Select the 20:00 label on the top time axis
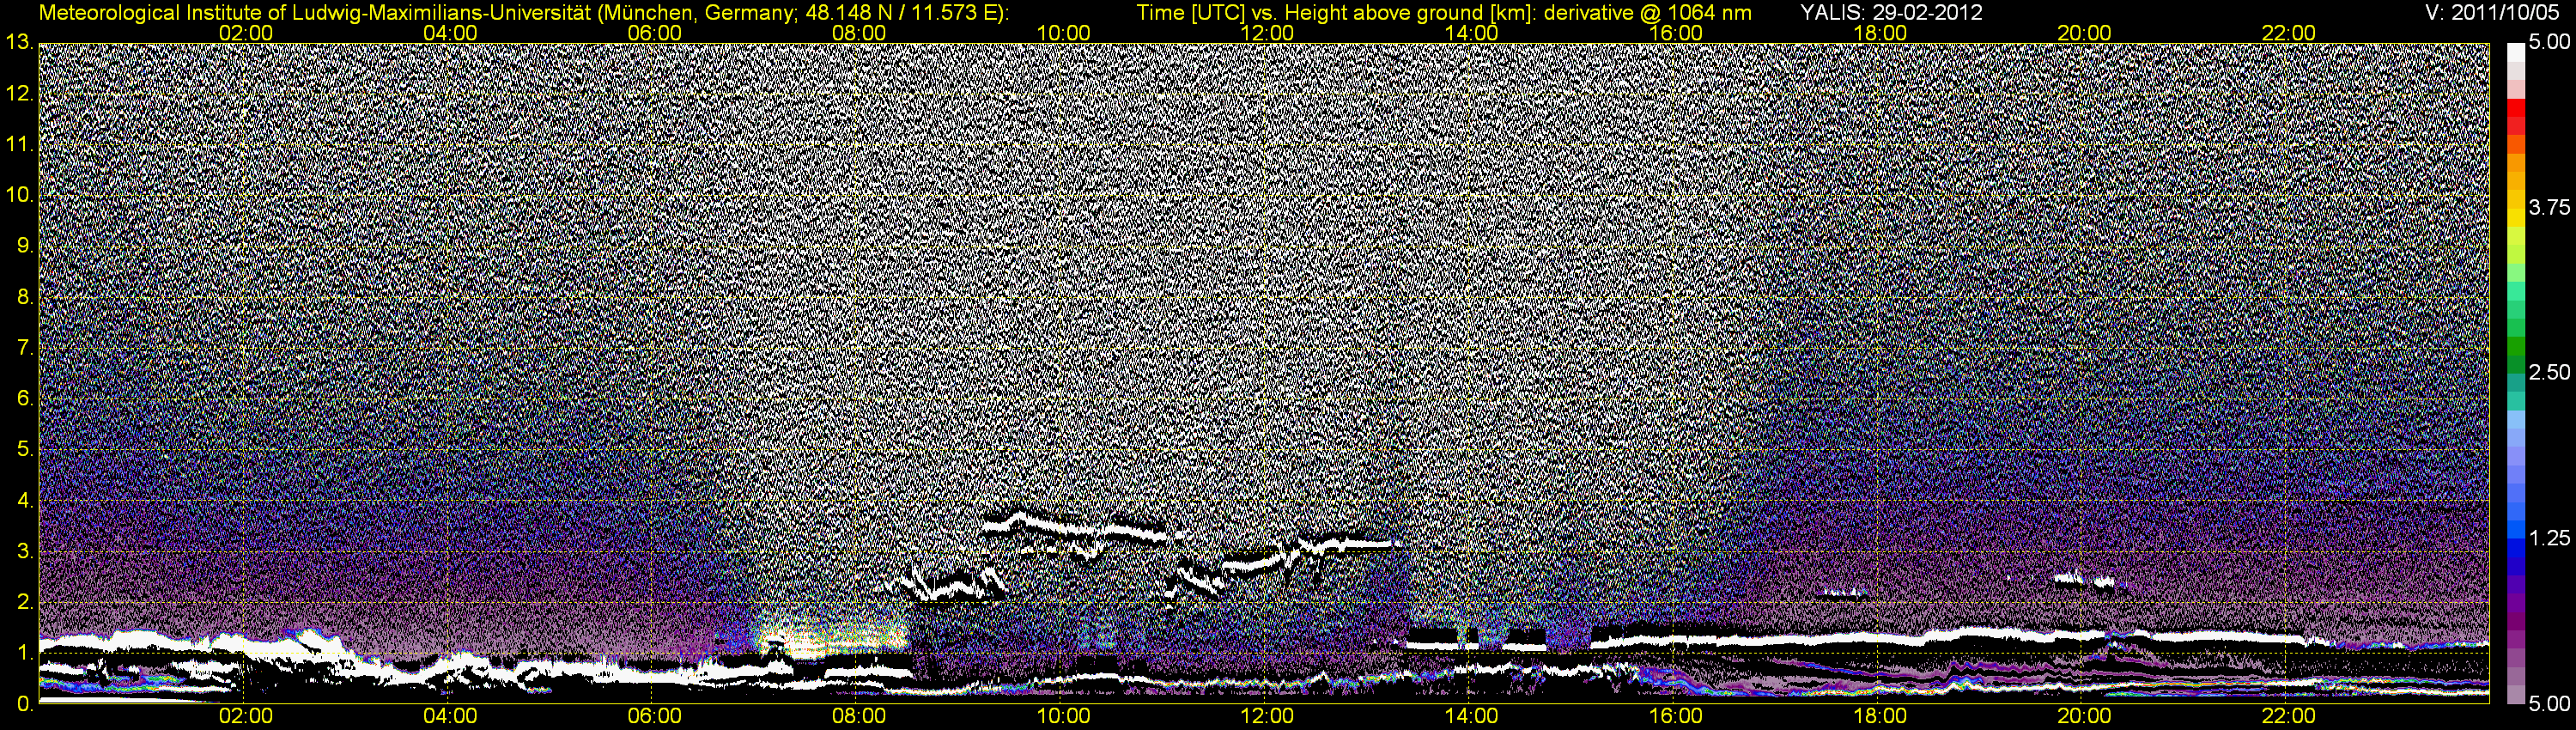Screen dimensions: 2576x730 (x=2084, y=33)
